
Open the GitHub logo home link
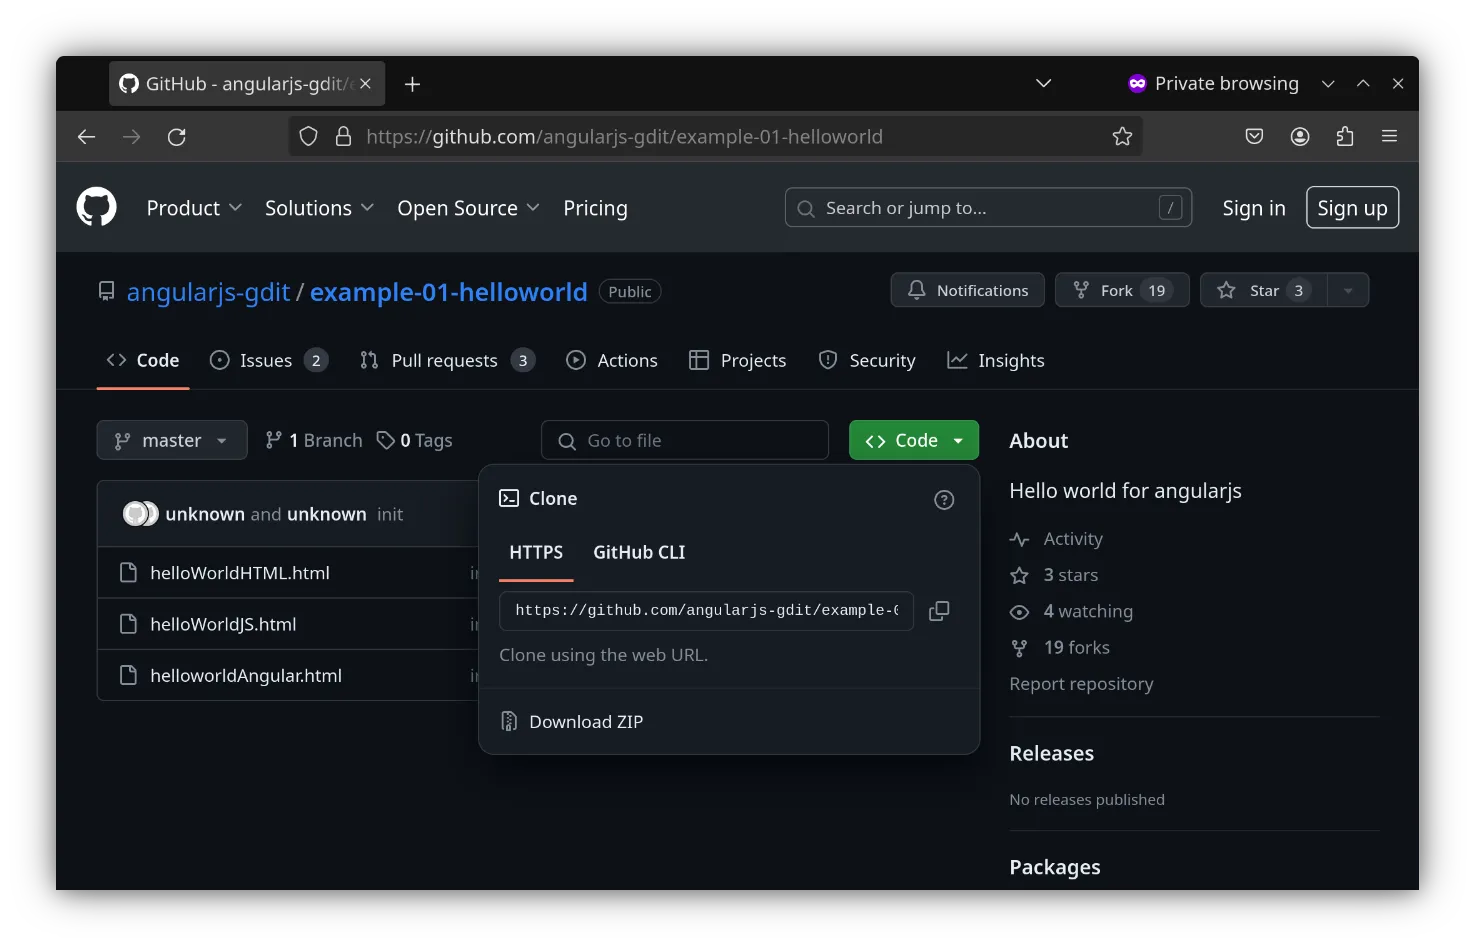(97, 208)
